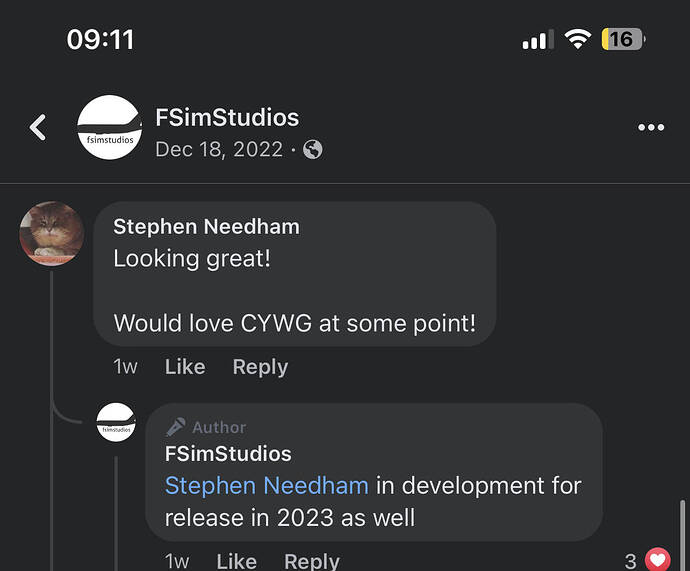Viewport: 690px width, 571px height.
Task: Tap the back chevron arrow
Action: [38, 127]
